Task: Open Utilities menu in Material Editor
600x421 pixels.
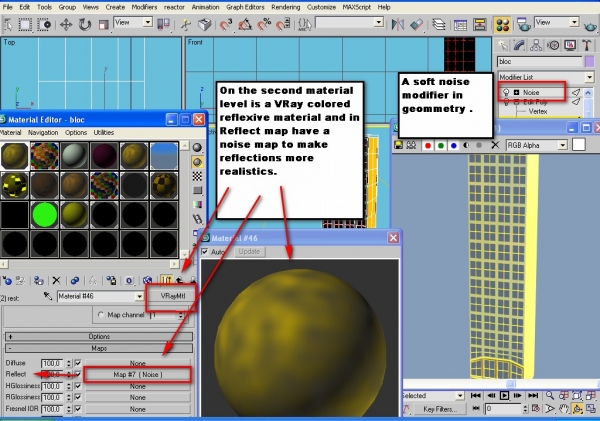Action: coord(104,132)
